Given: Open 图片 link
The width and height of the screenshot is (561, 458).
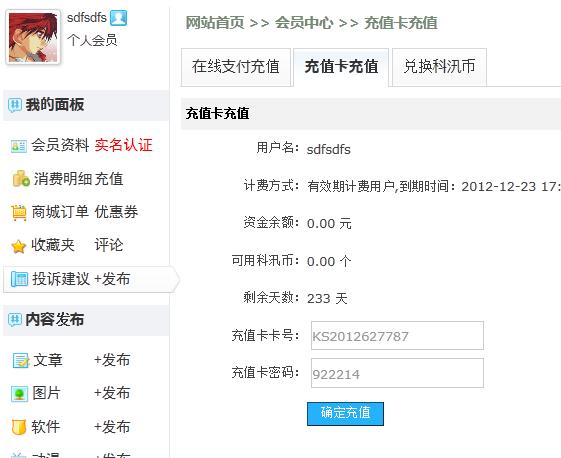Looking at the screenshot, I should coord(46,393).
